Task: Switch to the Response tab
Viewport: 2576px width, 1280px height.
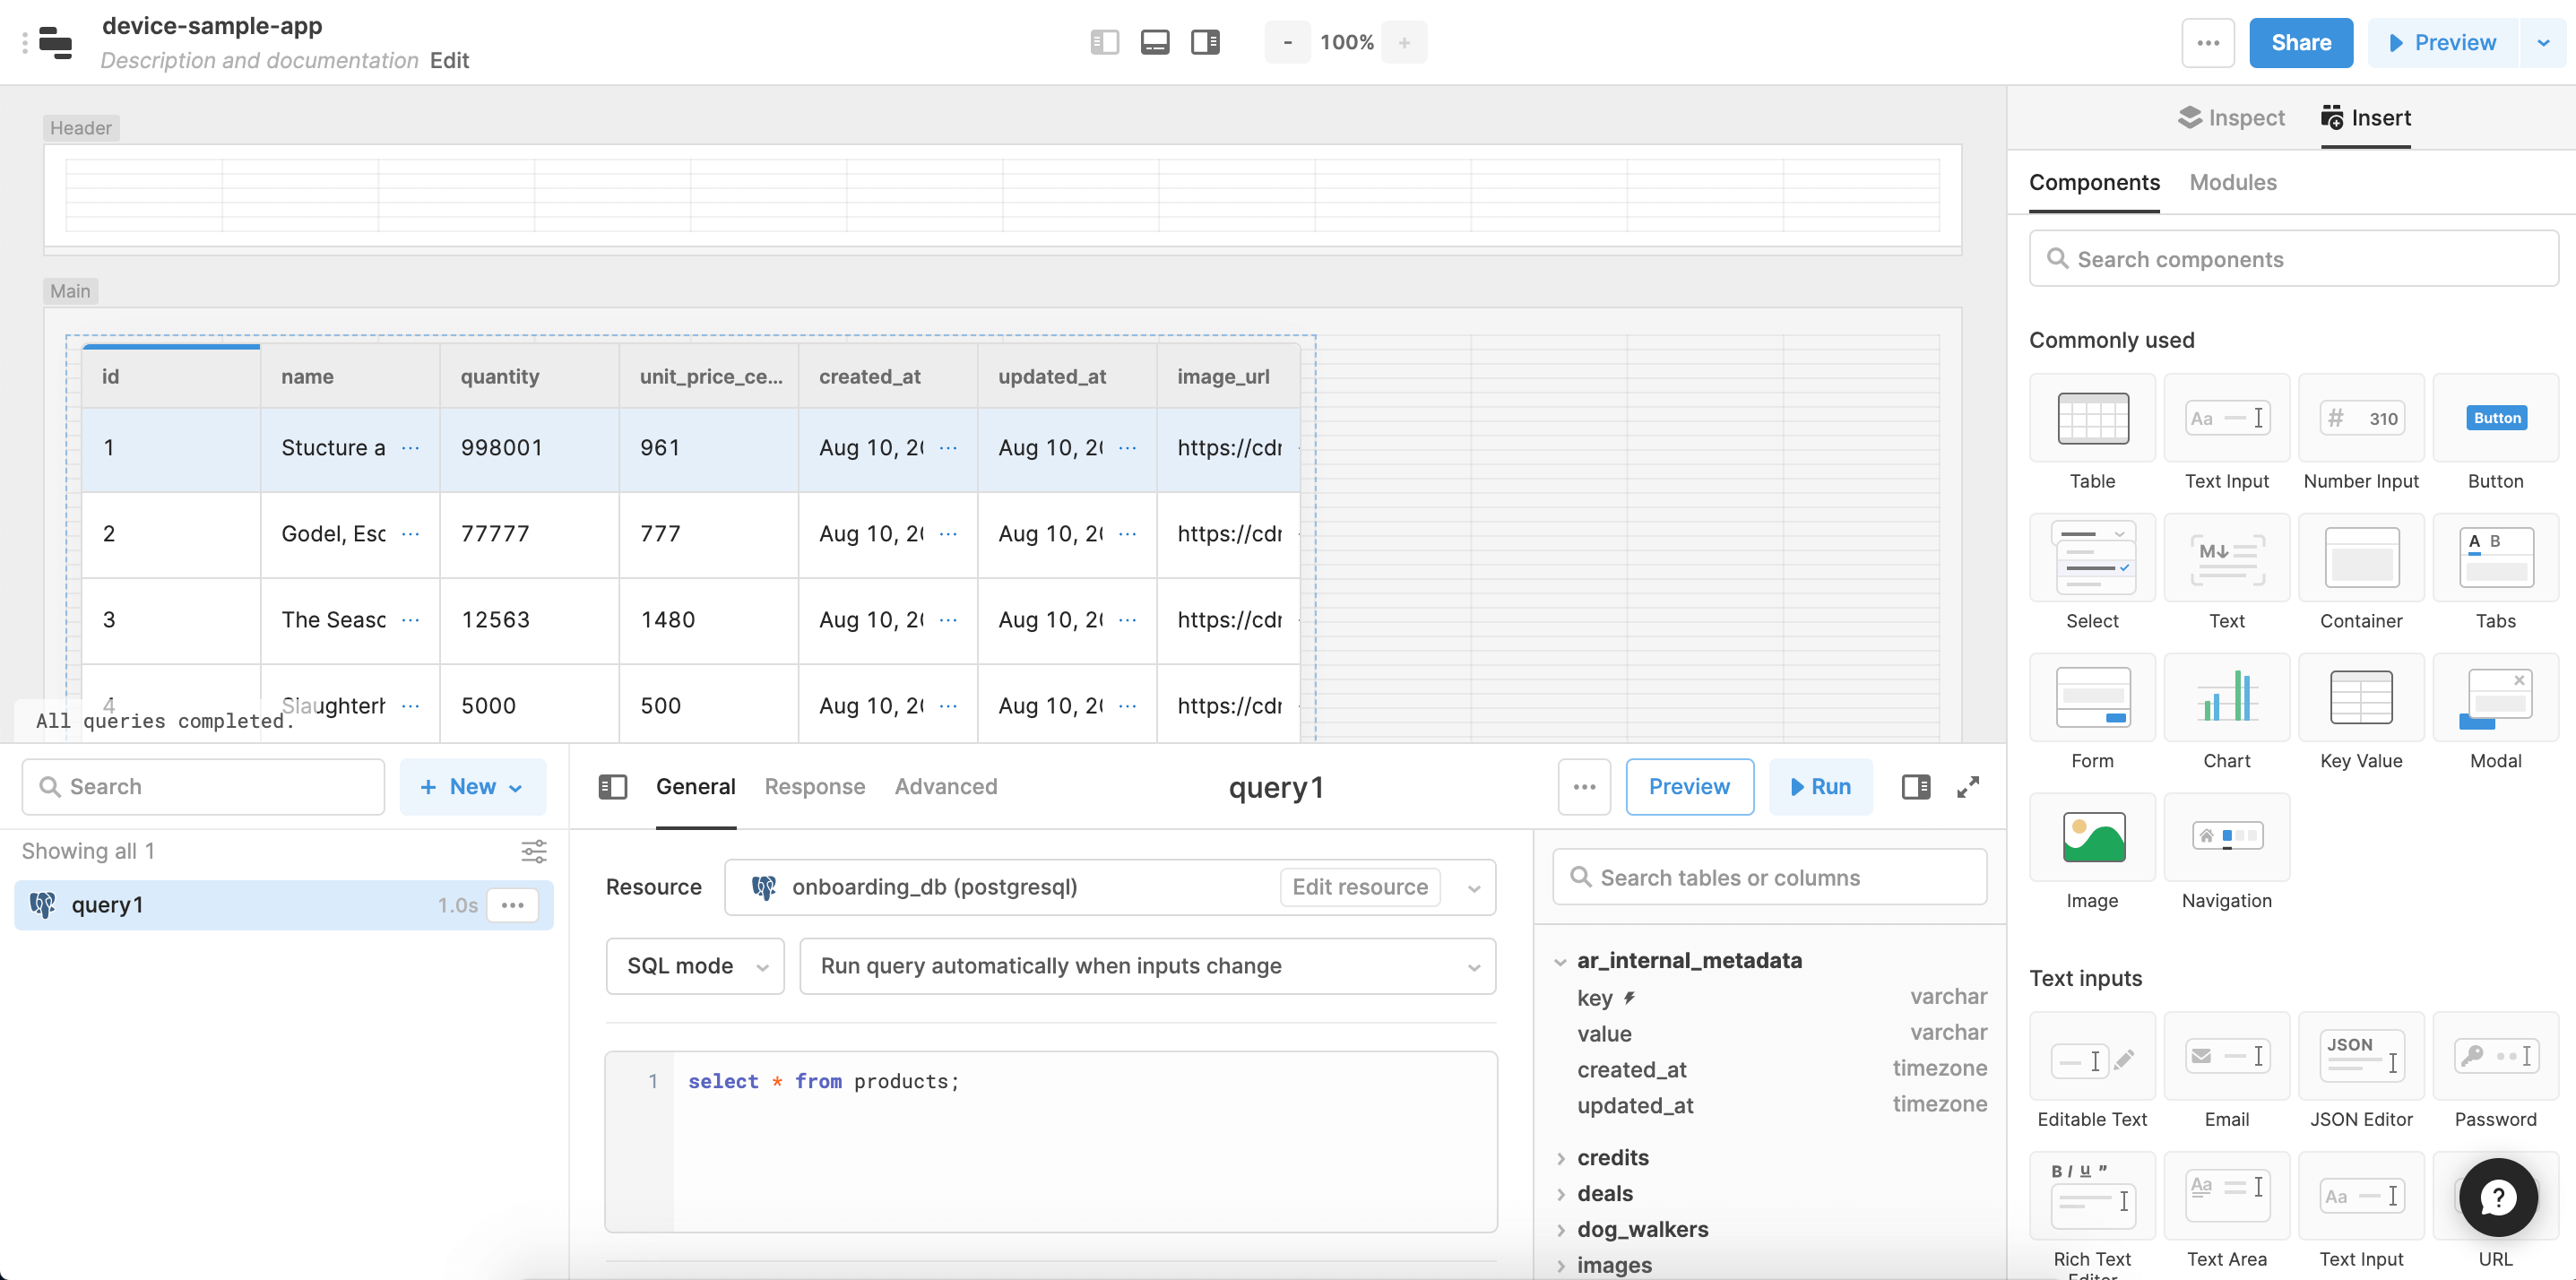Action: click(814, 787)
